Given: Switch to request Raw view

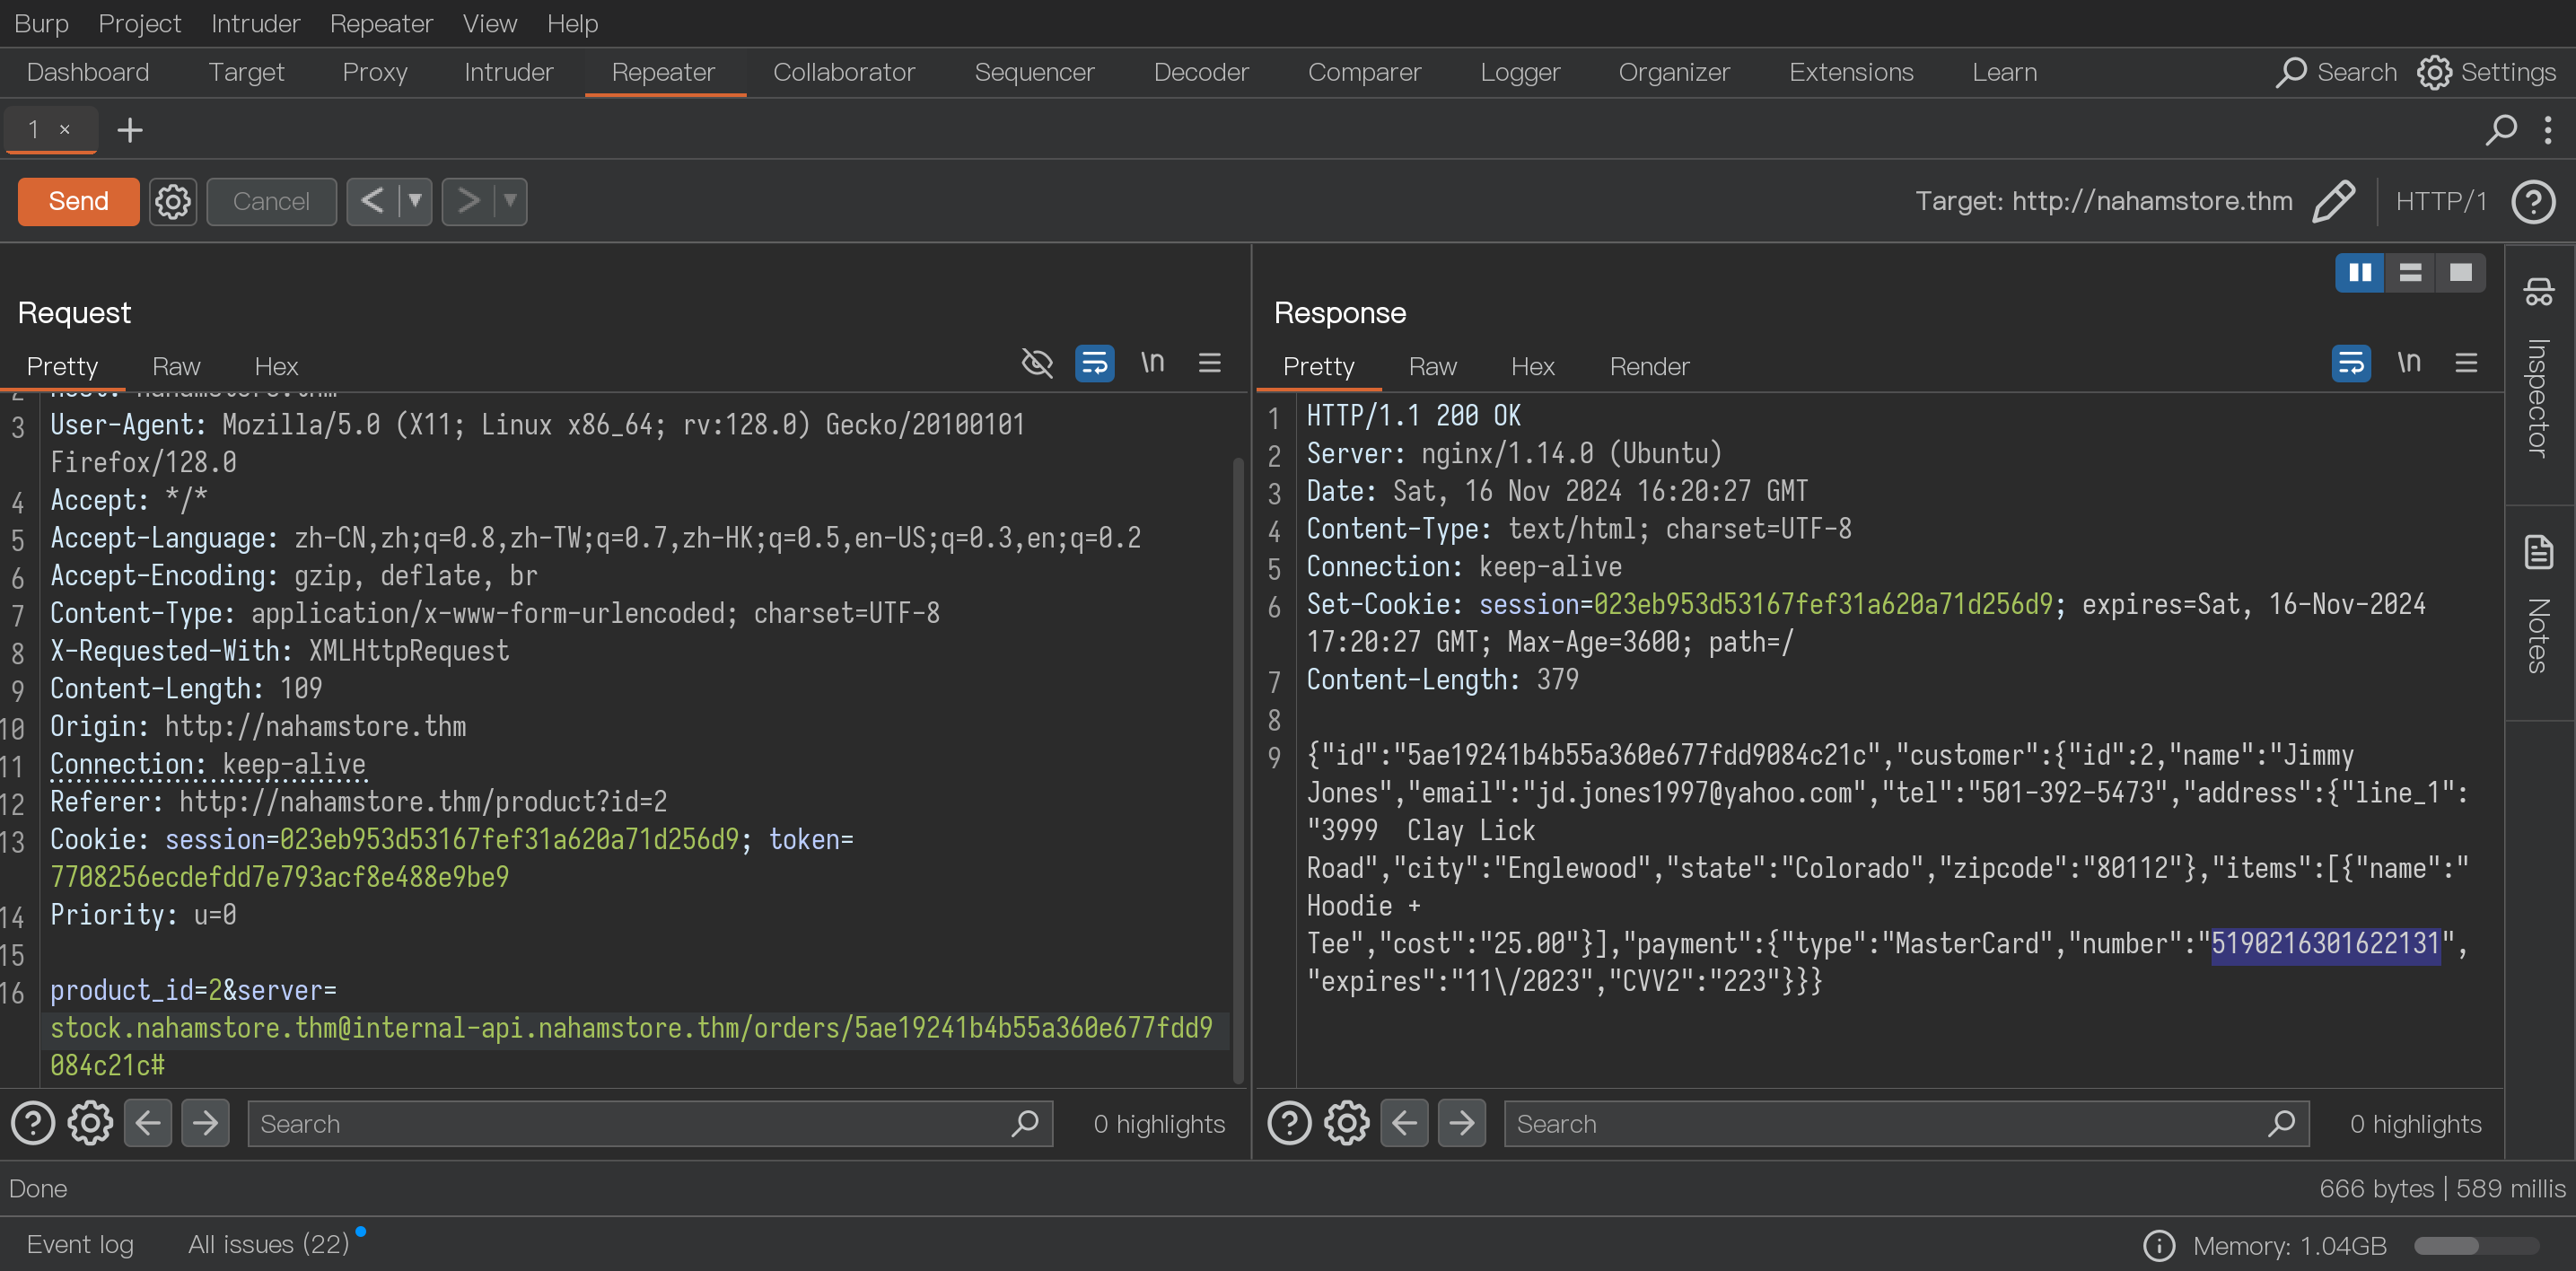Looking at the screenshot, I should [176, 366].
